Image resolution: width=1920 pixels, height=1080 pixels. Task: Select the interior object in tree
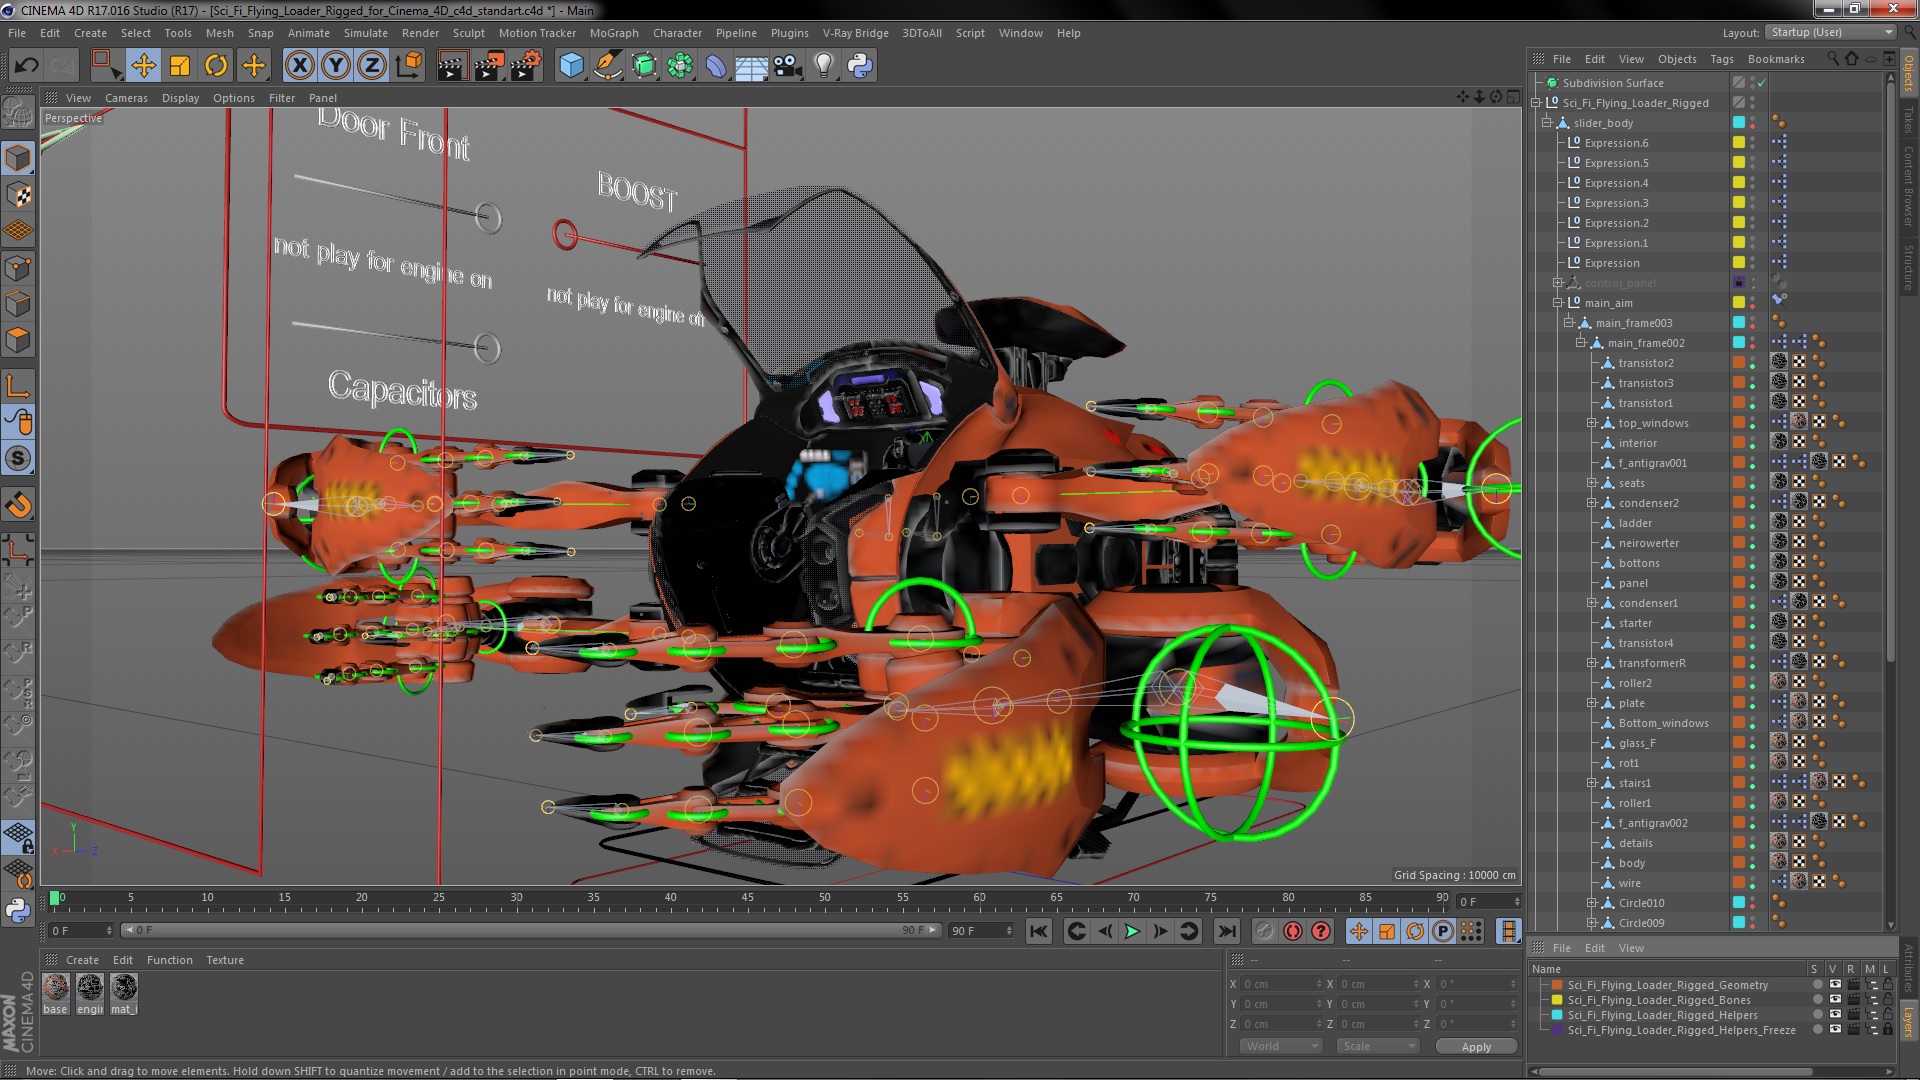tap(1637, 443)
